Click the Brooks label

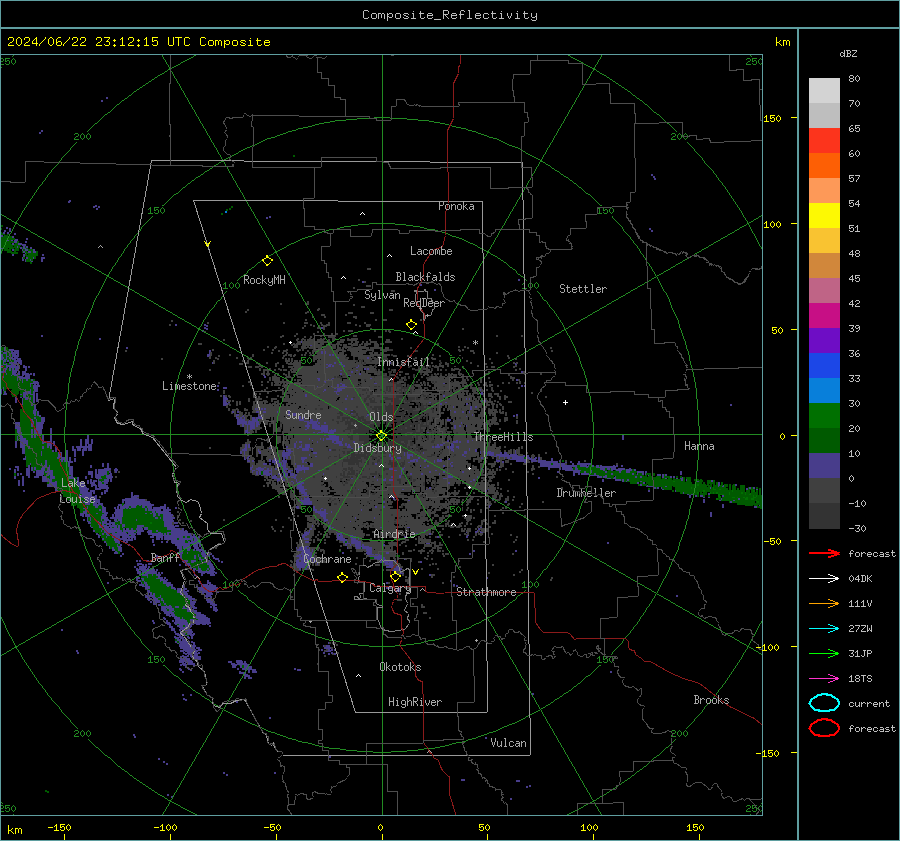click(711, 700)
